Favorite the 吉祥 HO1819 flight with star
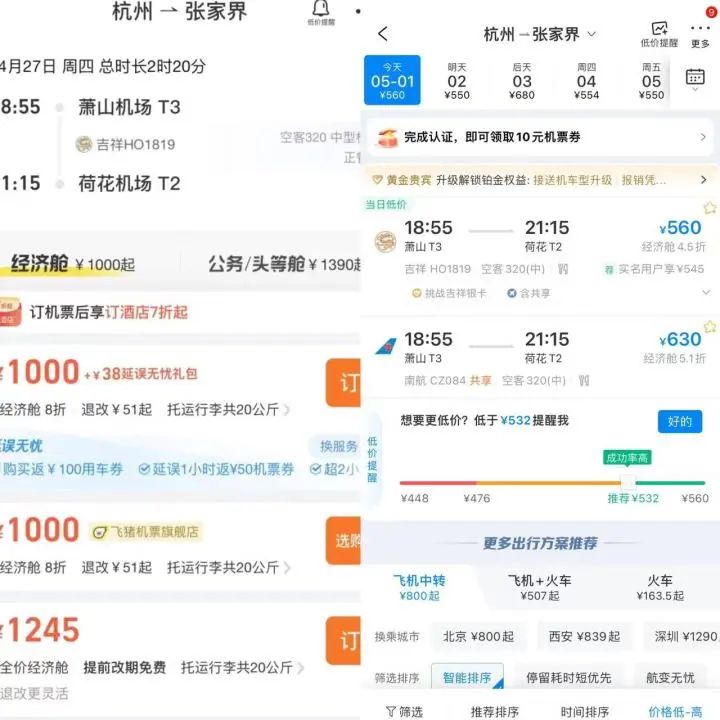720x720 pixels. click(x=710, y=208)
